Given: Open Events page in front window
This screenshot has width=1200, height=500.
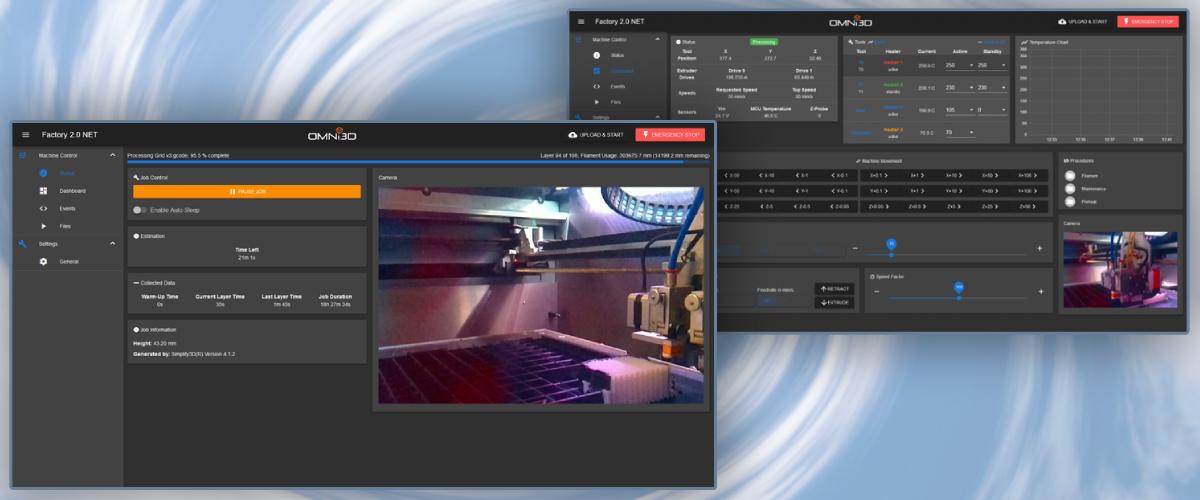Looking at the screenshot, I should (x=68, y=208).
